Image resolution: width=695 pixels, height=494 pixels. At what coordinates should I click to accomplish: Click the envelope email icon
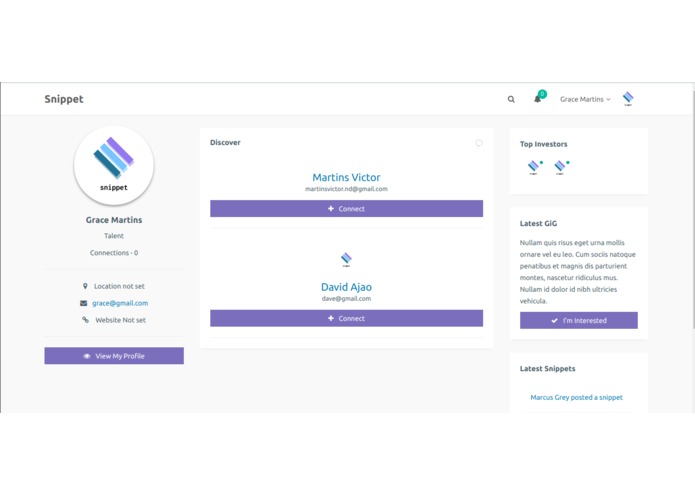coord(83,303)
